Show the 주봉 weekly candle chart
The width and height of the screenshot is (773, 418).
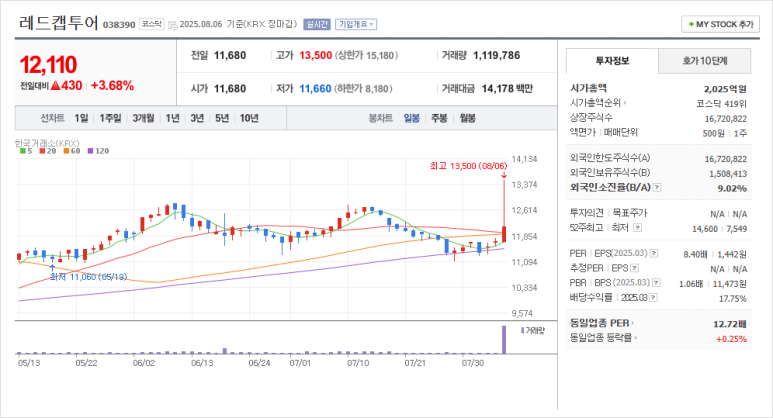click(x=439, y=118)
